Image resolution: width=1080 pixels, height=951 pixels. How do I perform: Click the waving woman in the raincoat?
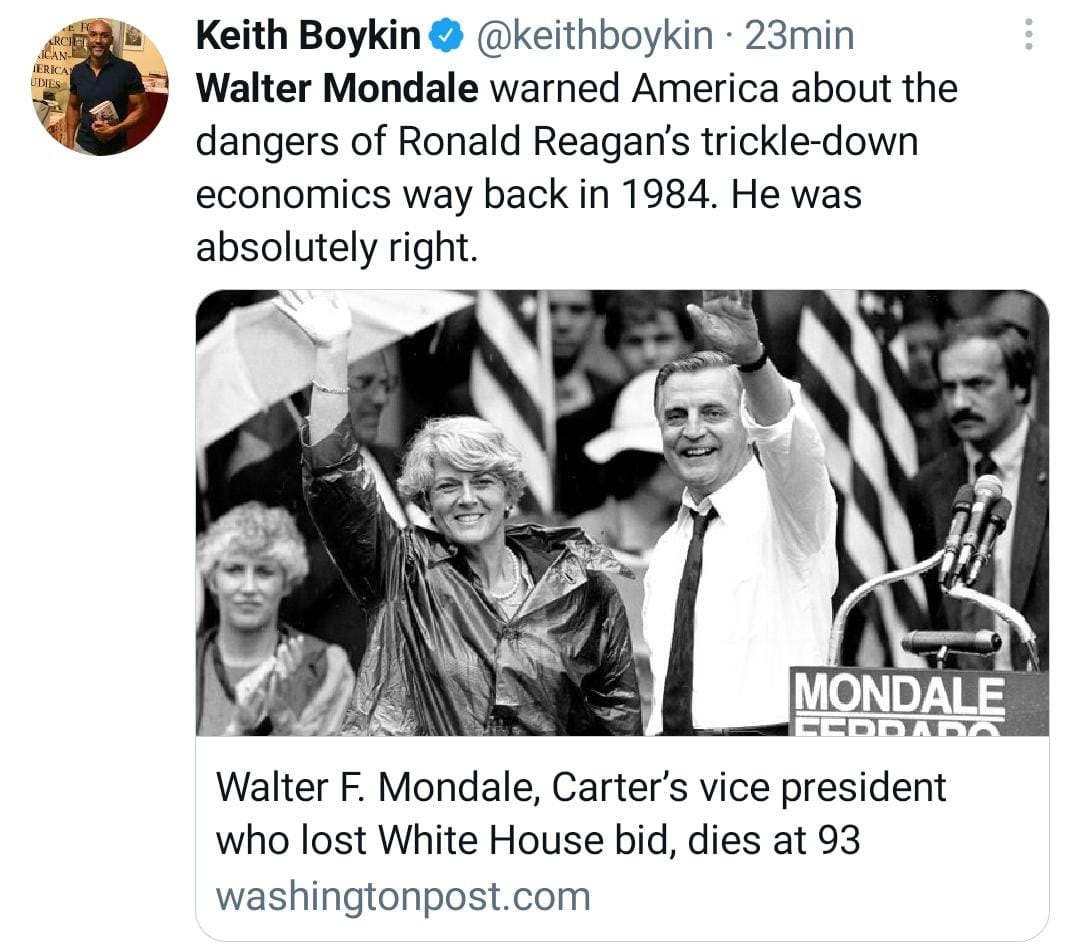[x=470, y=560]
